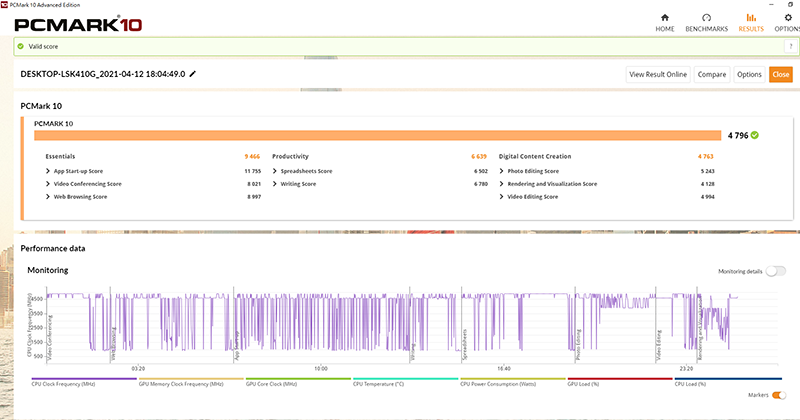Click the Essentials score 9 466
This screenshot has height=420, width=800.
pyautogui.click(x=252, y=156)
